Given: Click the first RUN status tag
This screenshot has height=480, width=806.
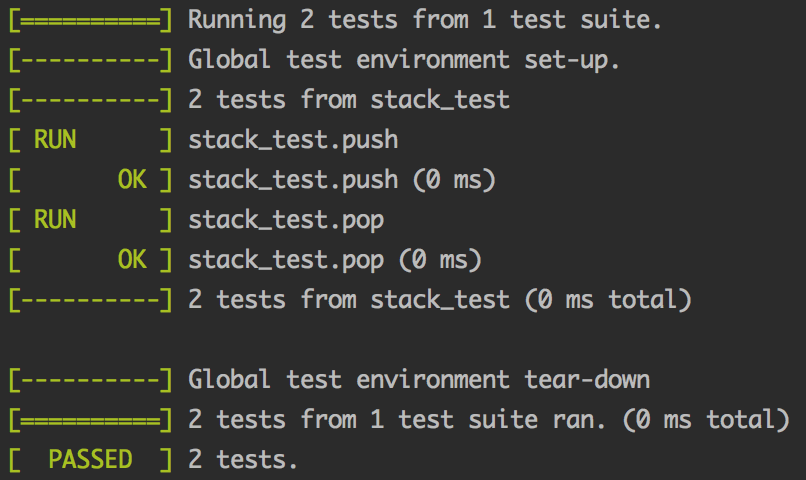Looking at the screenshot, I should click(x=55, y=140).
